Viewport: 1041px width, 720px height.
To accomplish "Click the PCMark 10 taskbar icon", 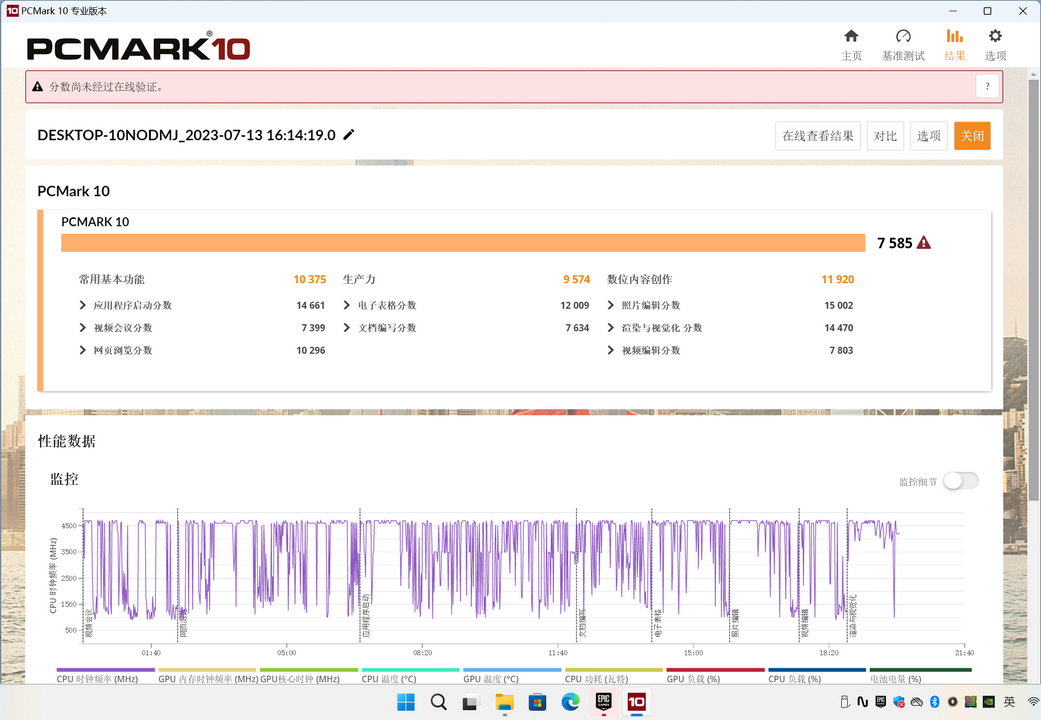I will [636, 701].
